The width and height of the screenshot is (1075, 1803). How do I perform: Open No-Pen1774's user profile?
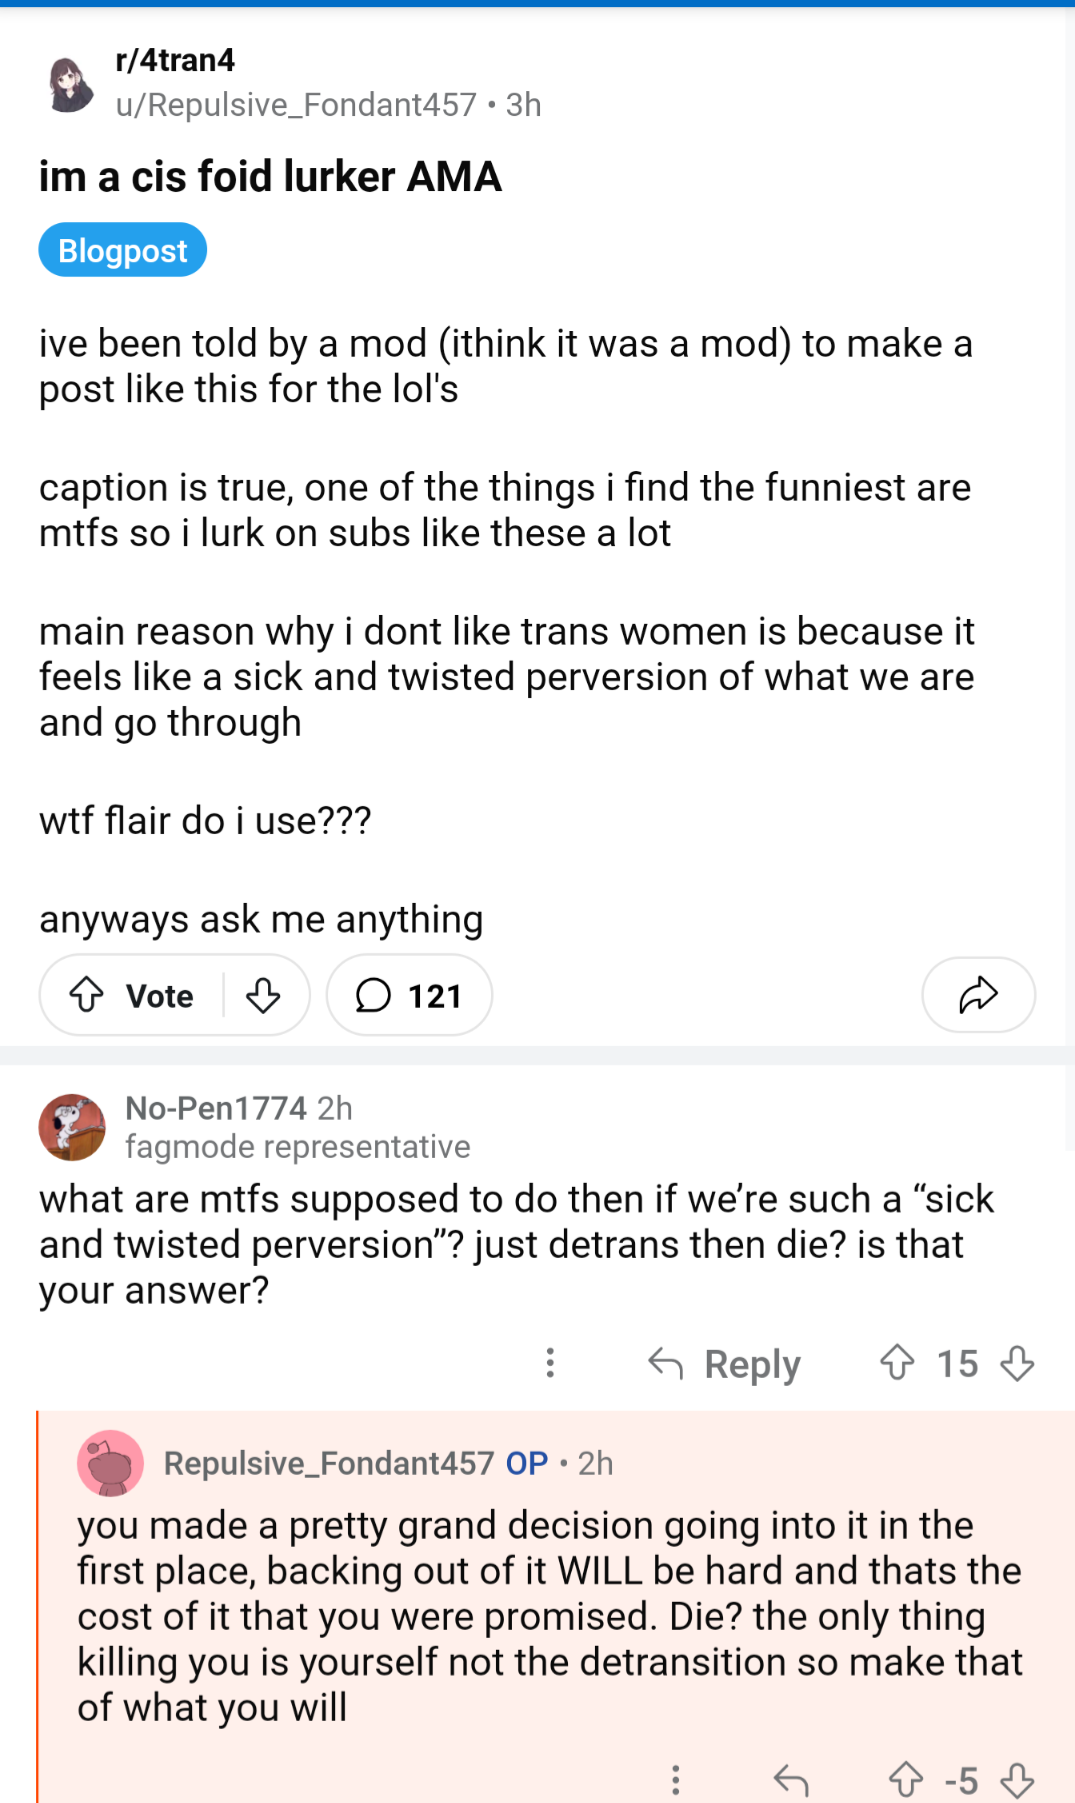pos(215,1108)
